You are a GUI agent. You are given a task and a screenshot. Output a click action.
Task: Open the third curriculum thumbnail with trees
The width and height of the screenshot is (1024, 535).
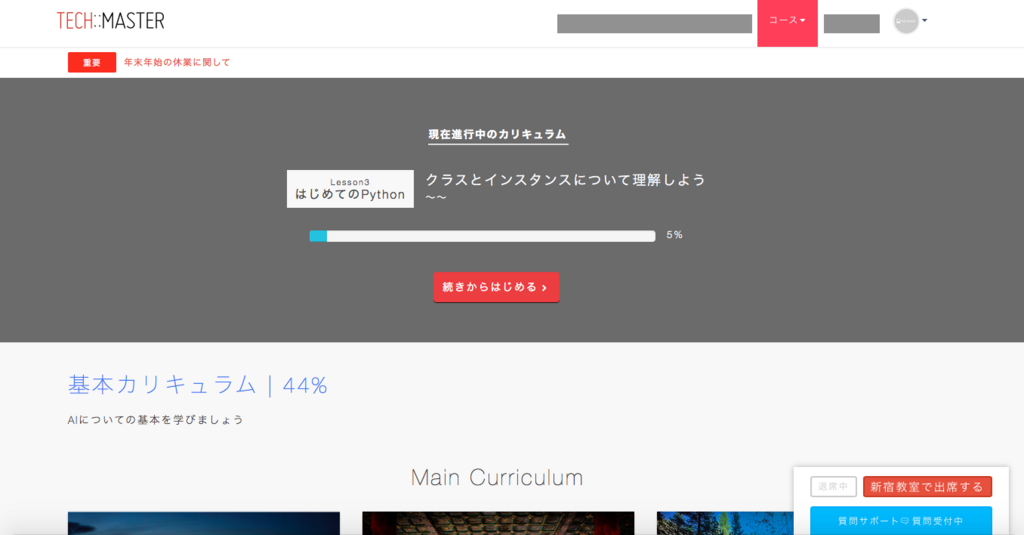point(725,523)
